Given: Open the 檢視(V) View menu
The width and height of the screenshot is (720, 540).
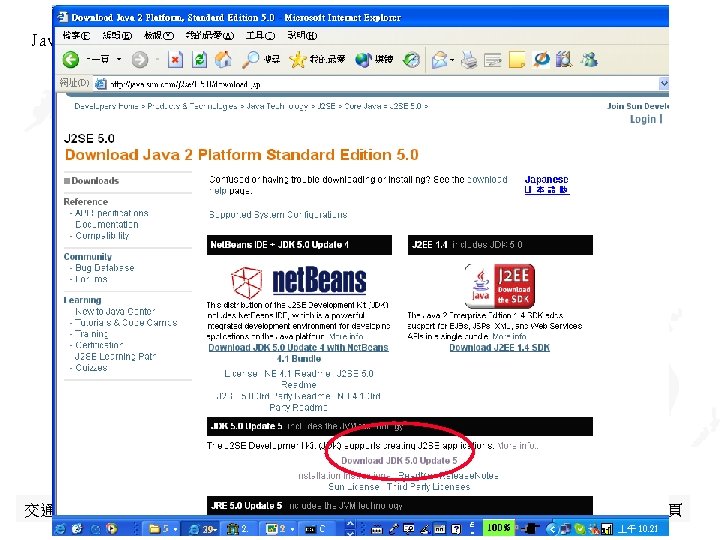Looking at the screenshot, I should [158, 35].
